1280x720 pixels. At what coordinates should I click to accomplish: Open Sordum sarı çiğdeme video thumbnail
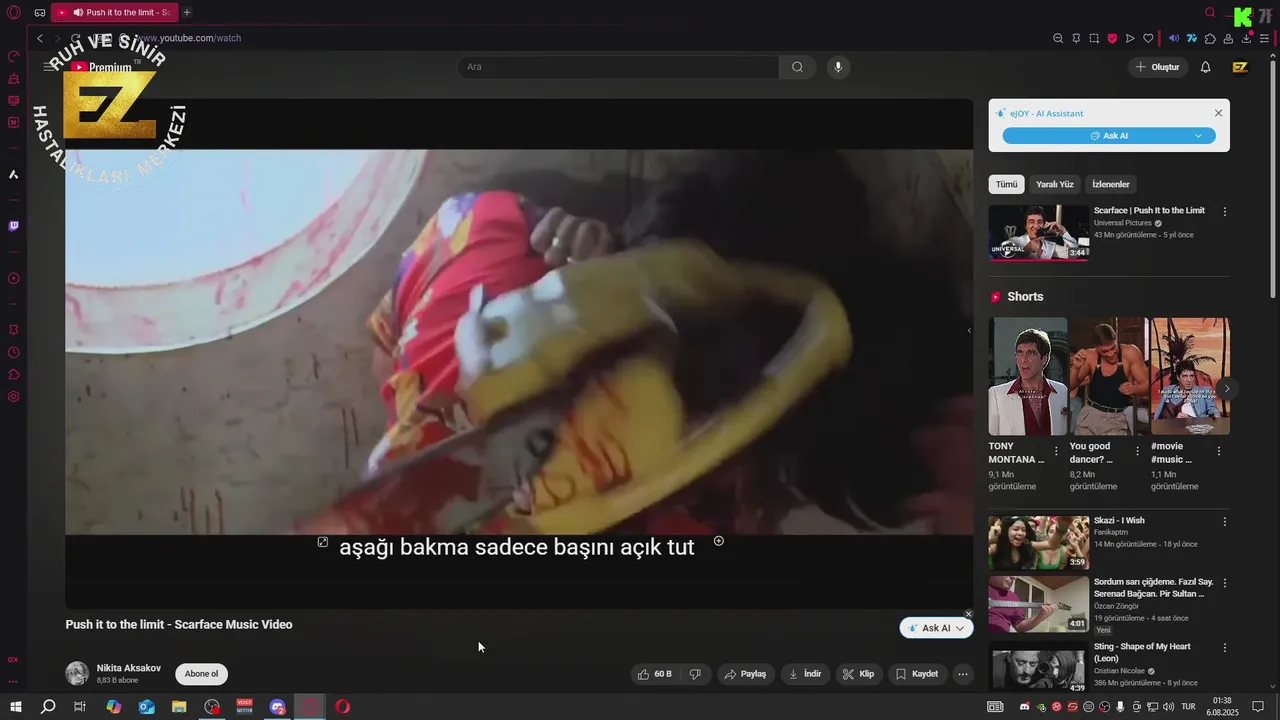1039,604
